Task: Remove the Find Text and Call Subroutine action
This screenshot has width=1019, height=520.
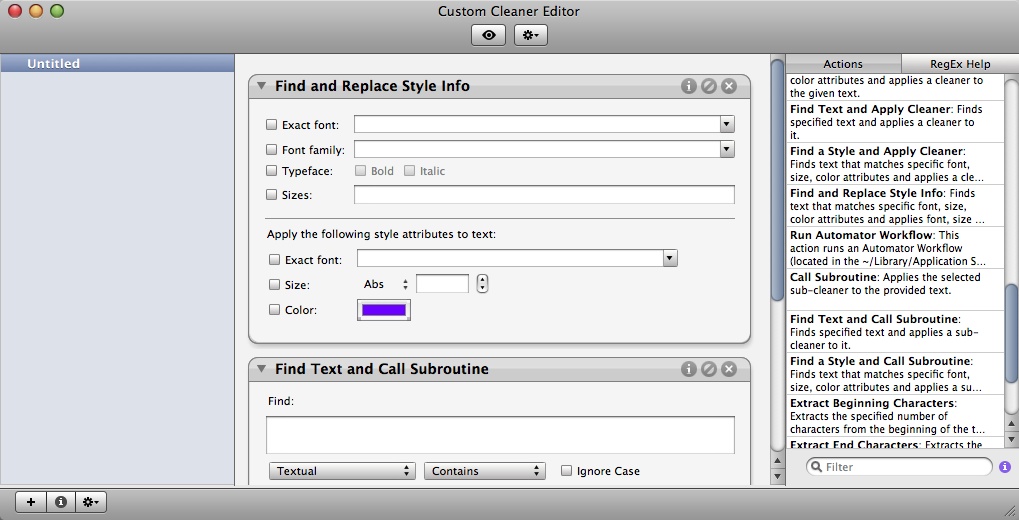Action: point(729,369)
